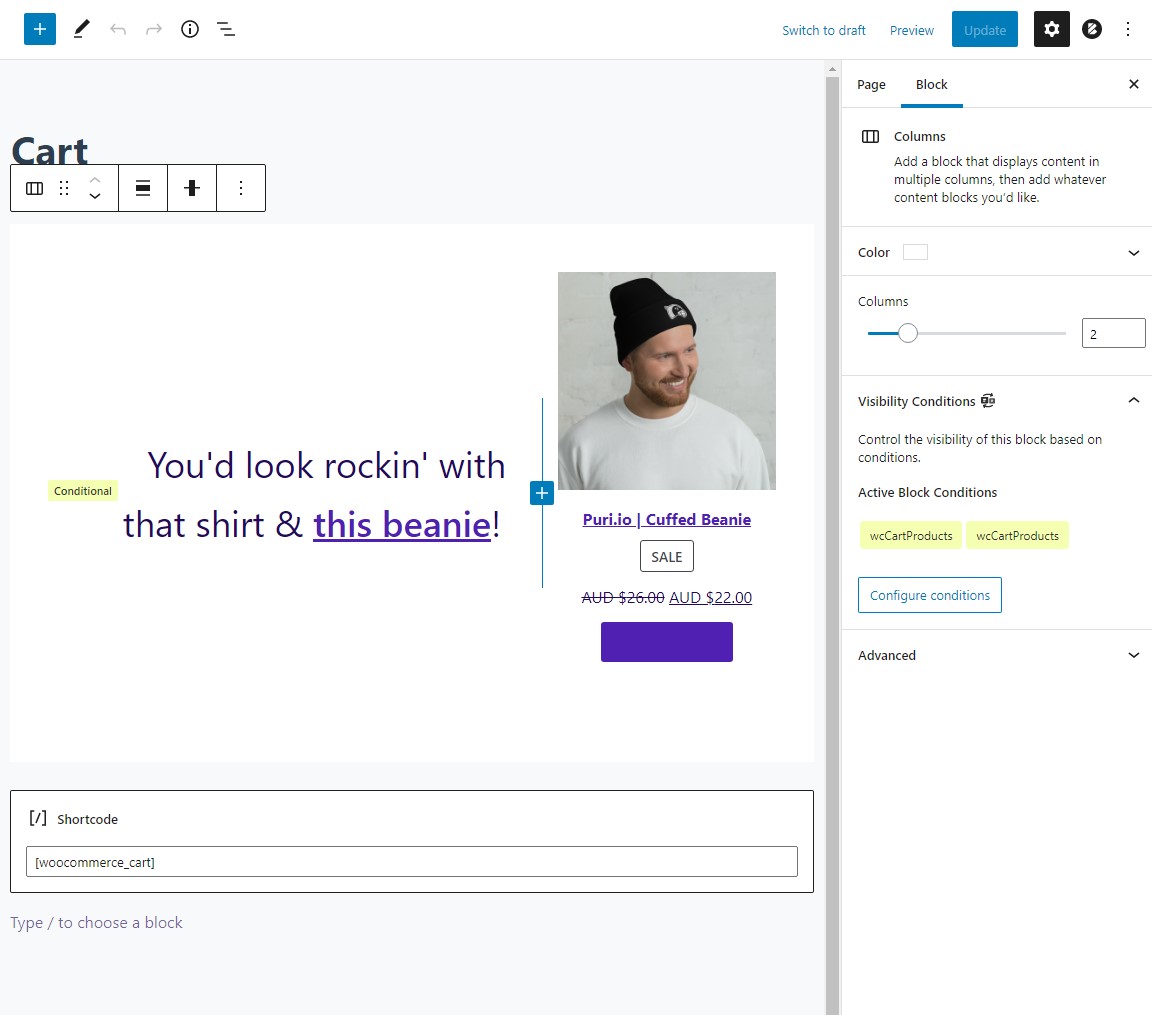Click Columns icon in sidebar block card

click(871, 137)
